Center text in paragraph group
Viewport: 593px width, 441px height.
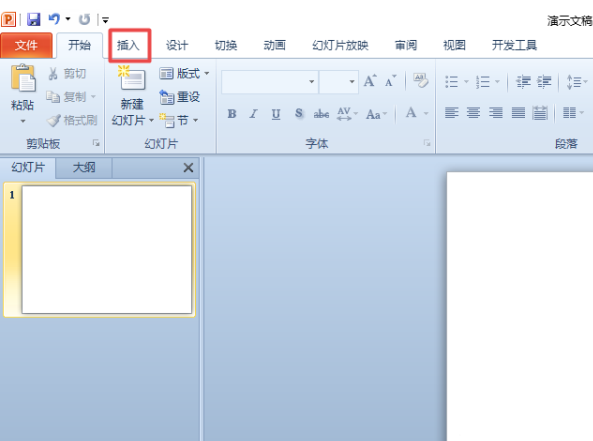(x=473, y=113)
